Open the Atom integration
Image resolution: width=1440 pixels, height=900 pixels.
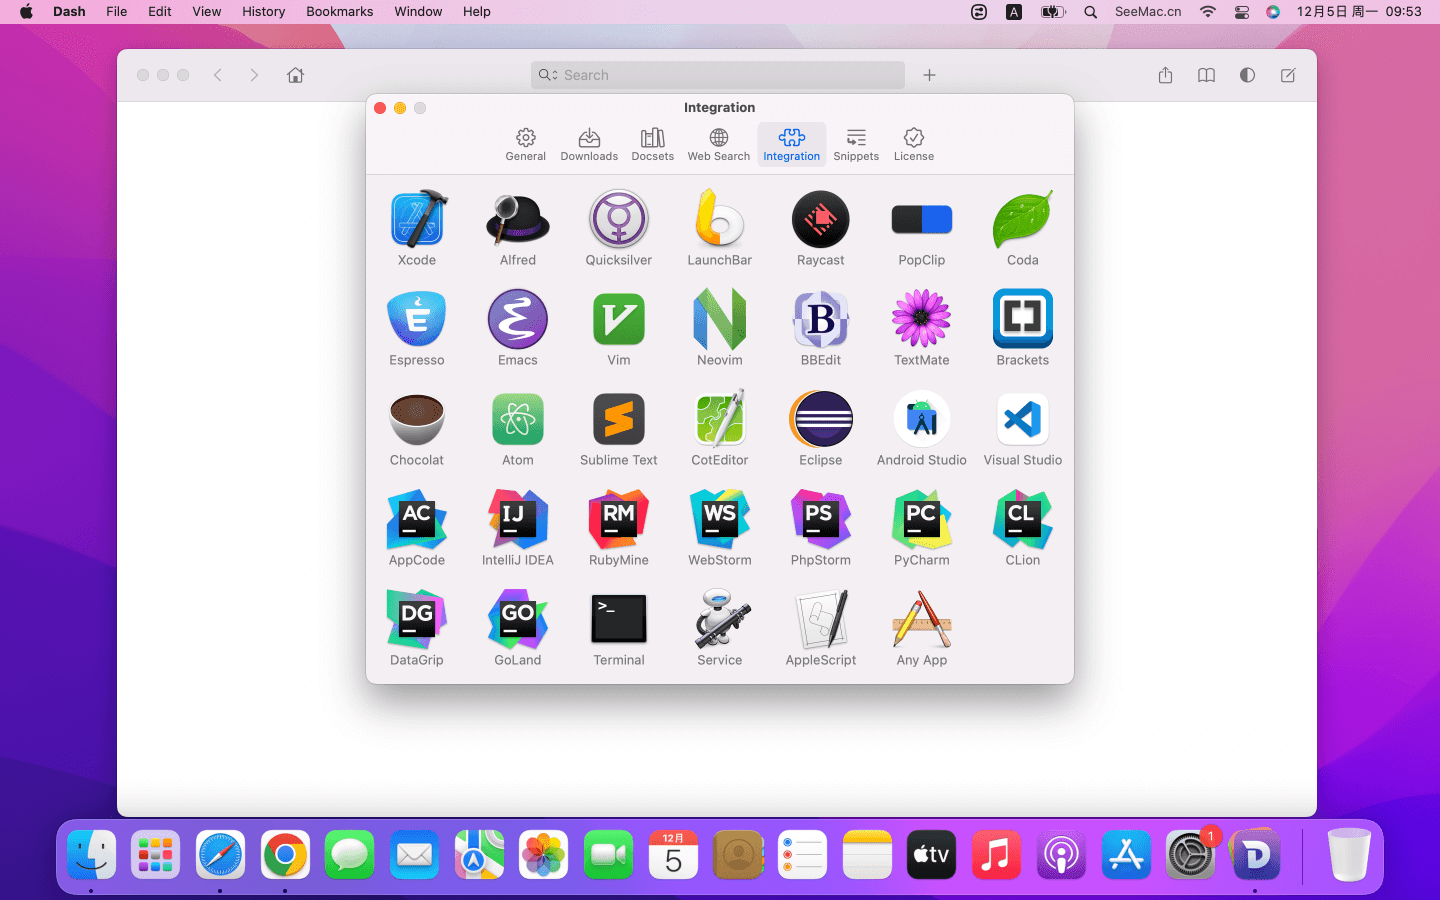[518, 419]
